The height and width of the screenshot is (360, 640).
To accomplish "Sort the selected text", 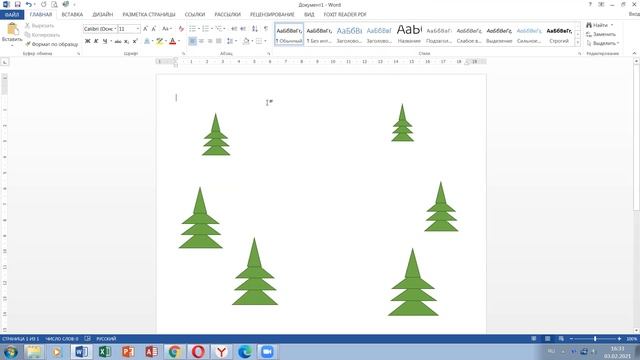I will coord(255,29).
